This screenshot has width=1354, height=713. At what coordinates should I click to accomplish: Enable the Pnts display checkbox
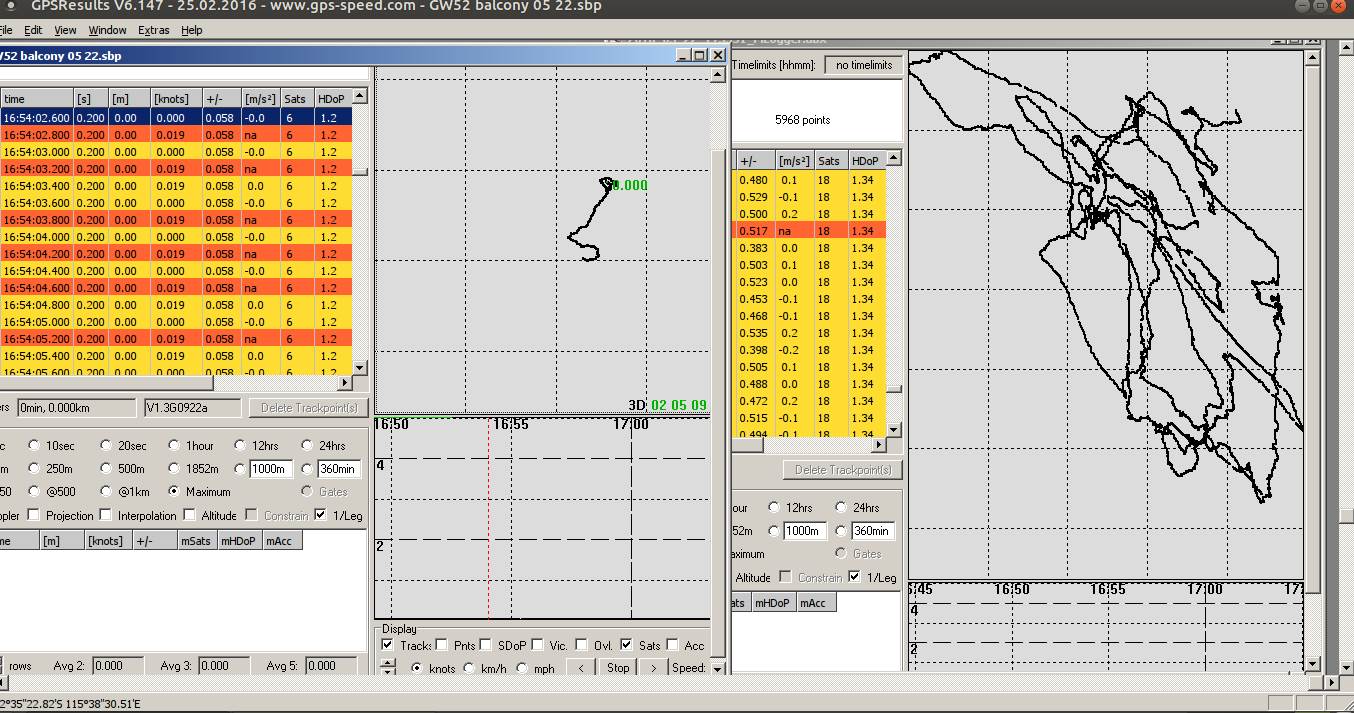441,645
